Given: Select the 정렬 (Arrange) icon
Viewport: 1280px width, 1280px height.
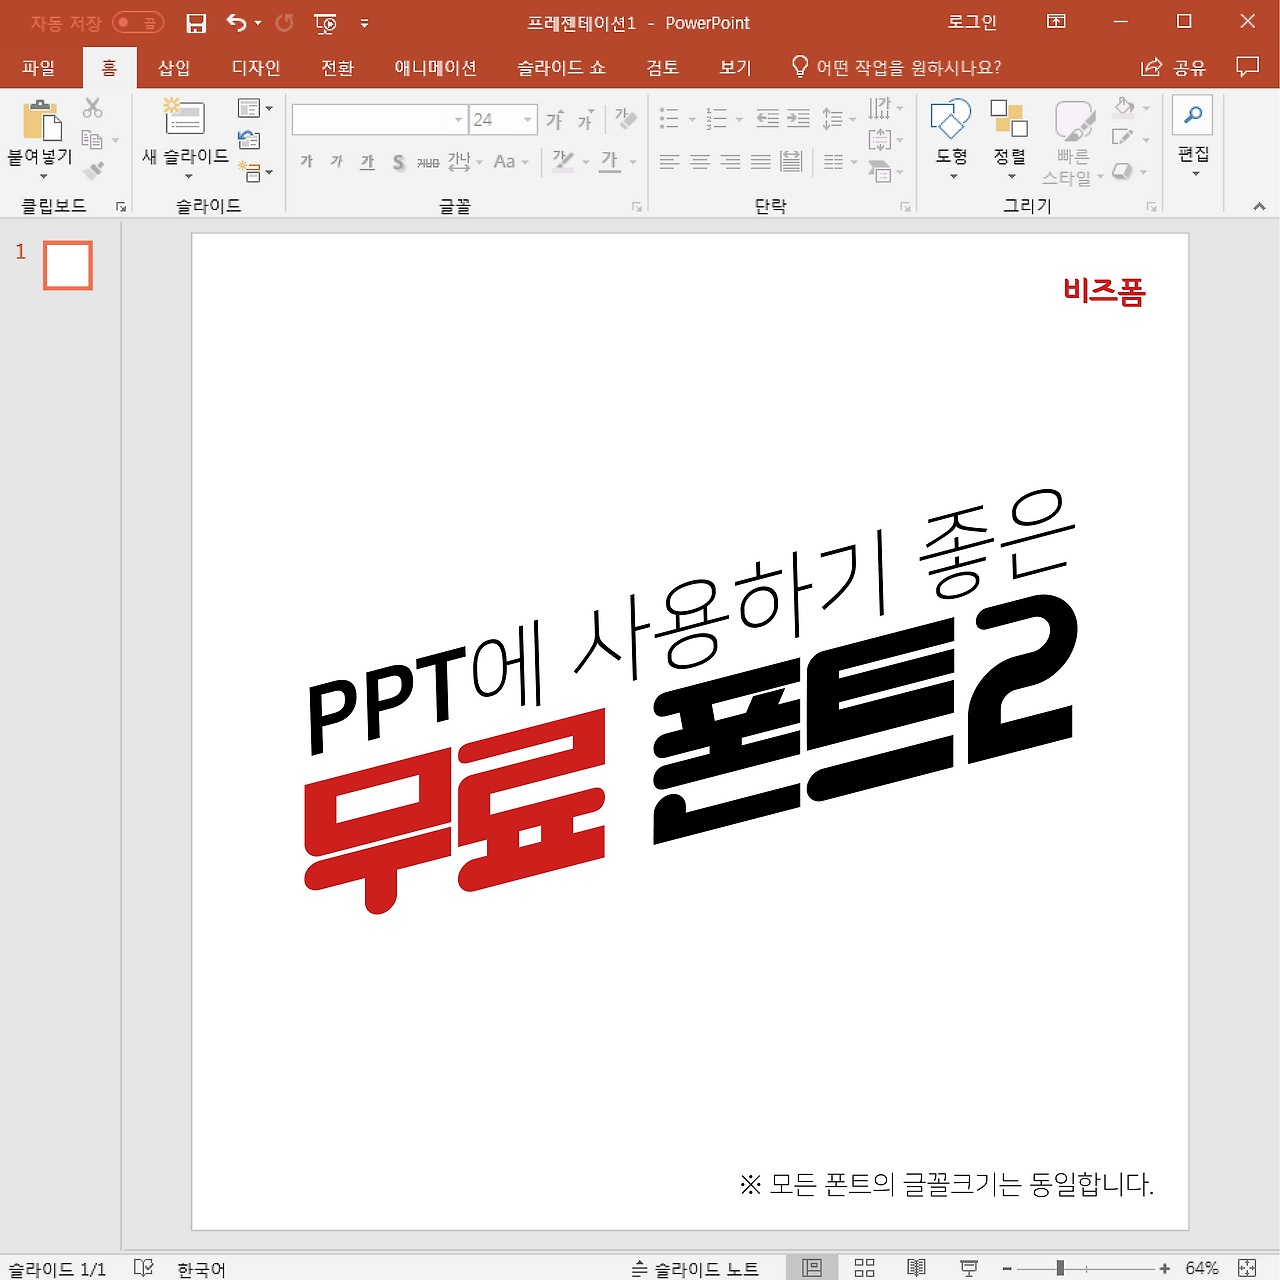Looking at the screenshot, I should tap(1009, 120).
